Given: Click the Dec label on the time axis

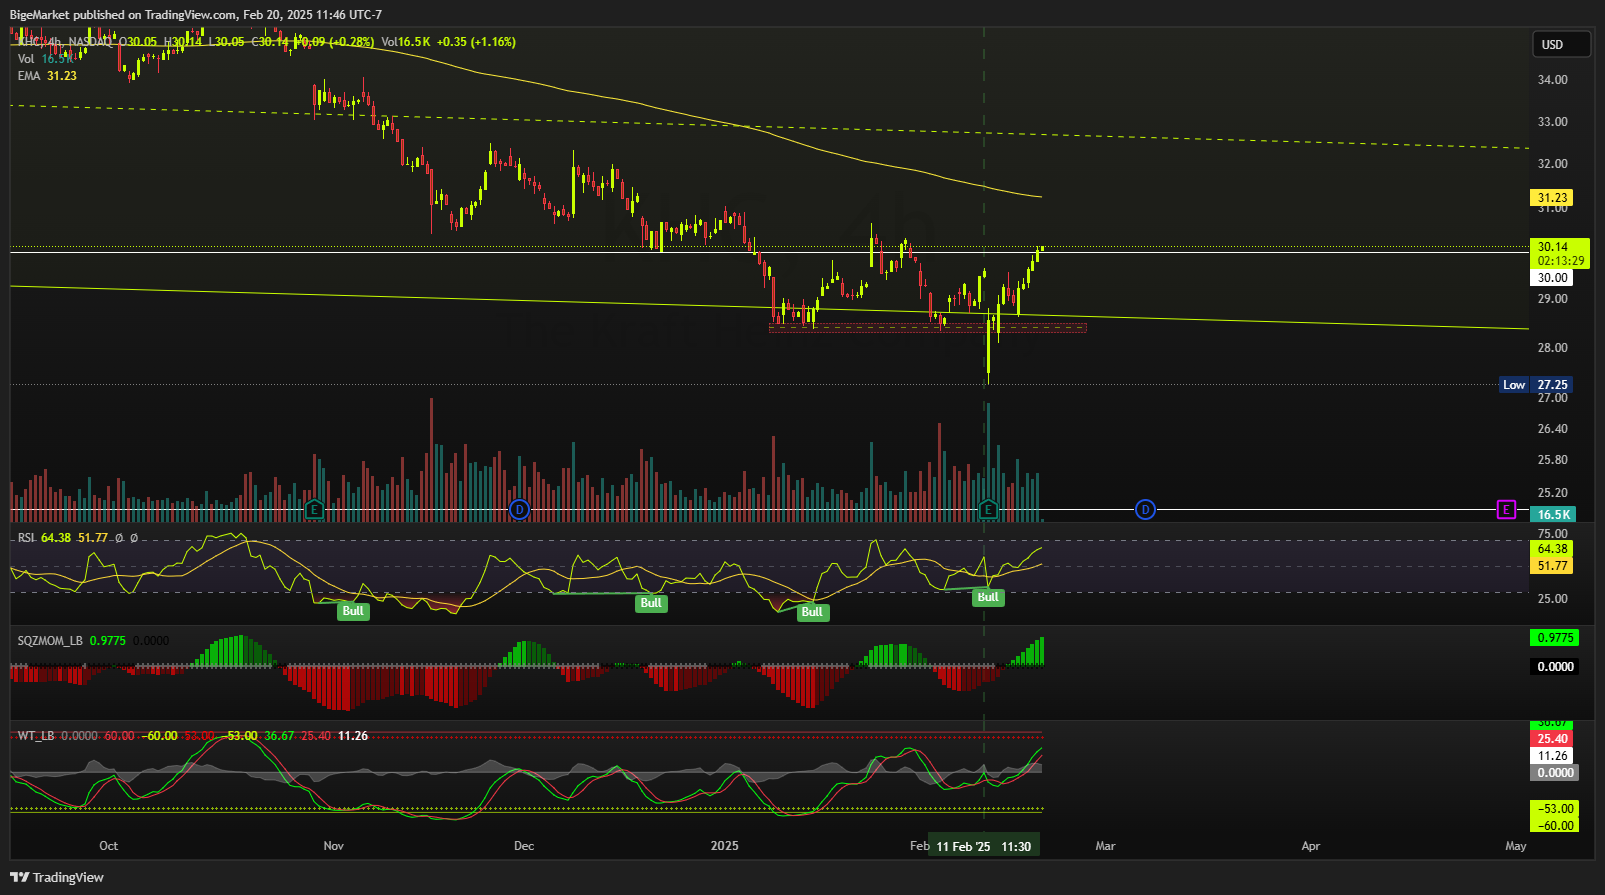Looking at the screenshot, I should pos(524,846).
